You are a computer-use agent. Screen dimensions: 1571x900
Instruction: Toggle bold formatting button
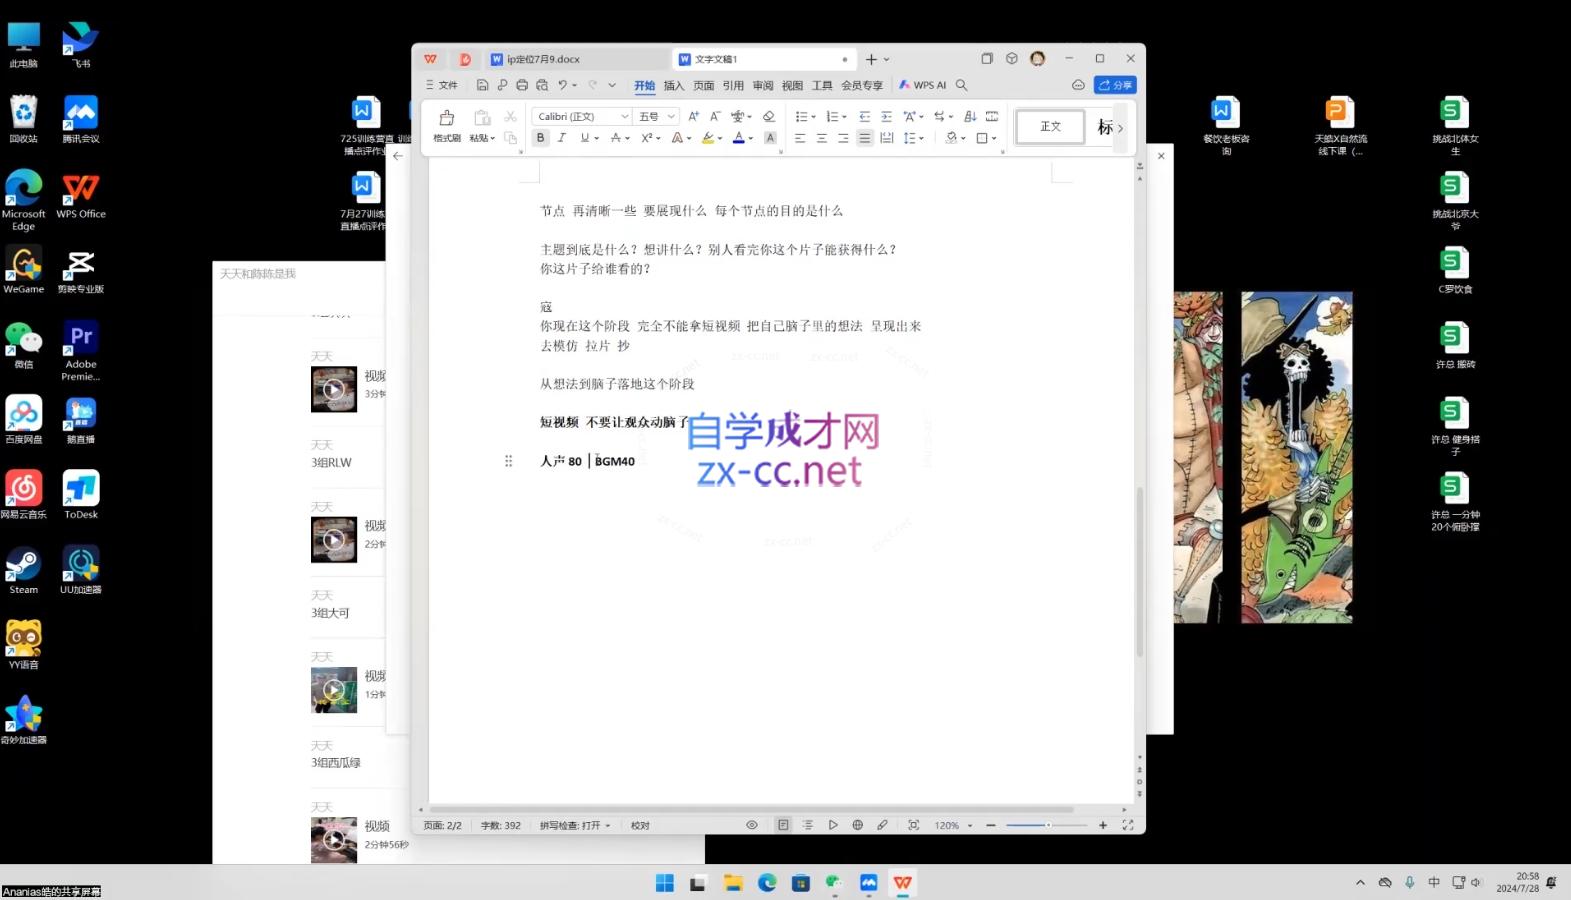[540, 138]
